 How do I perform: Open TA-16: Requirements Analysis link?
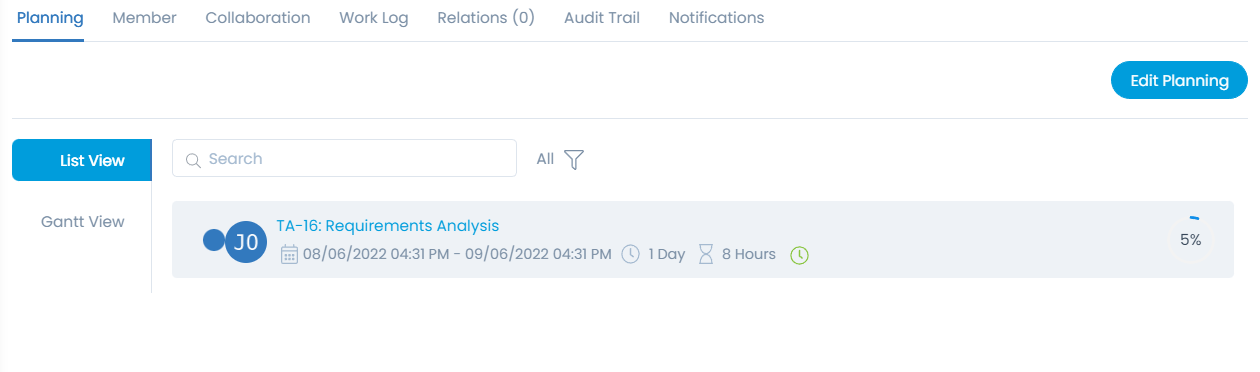coord(388,226)
